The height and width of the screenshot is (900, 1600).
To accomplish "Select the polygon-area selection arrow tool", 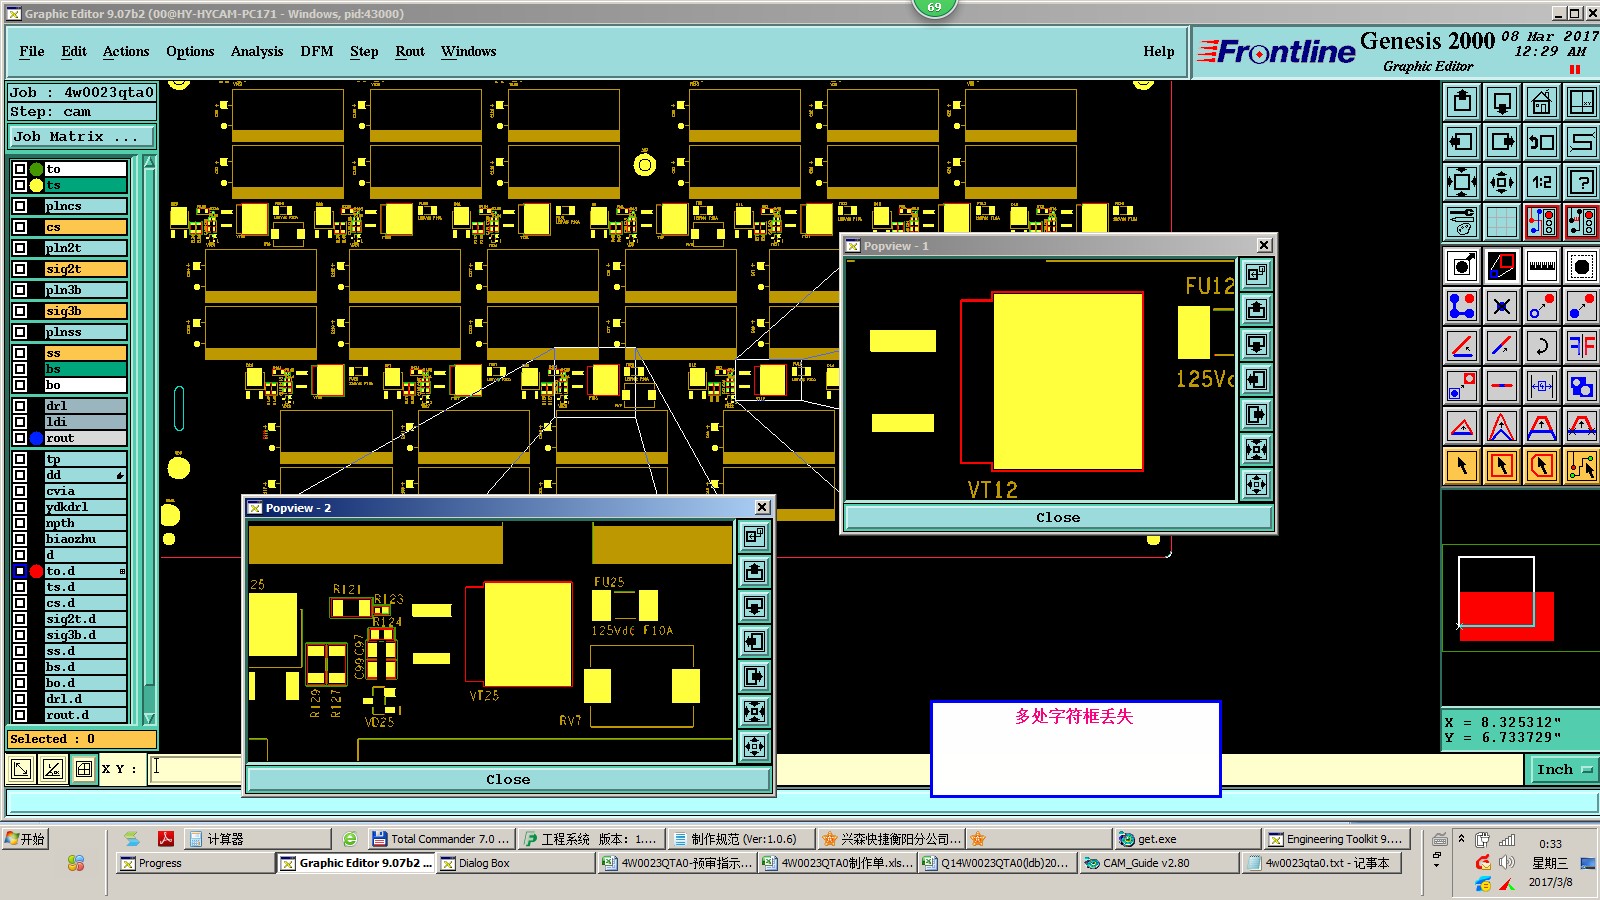I will pyautogui.click(x=1542, y=466).
